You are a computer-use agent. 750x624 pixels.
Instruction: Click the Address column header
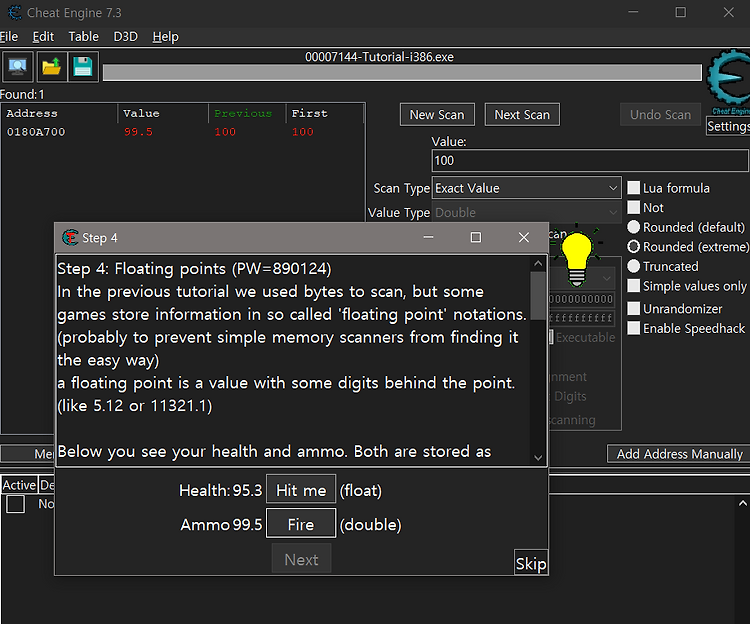pyautogui.click(x=60, y=113)
